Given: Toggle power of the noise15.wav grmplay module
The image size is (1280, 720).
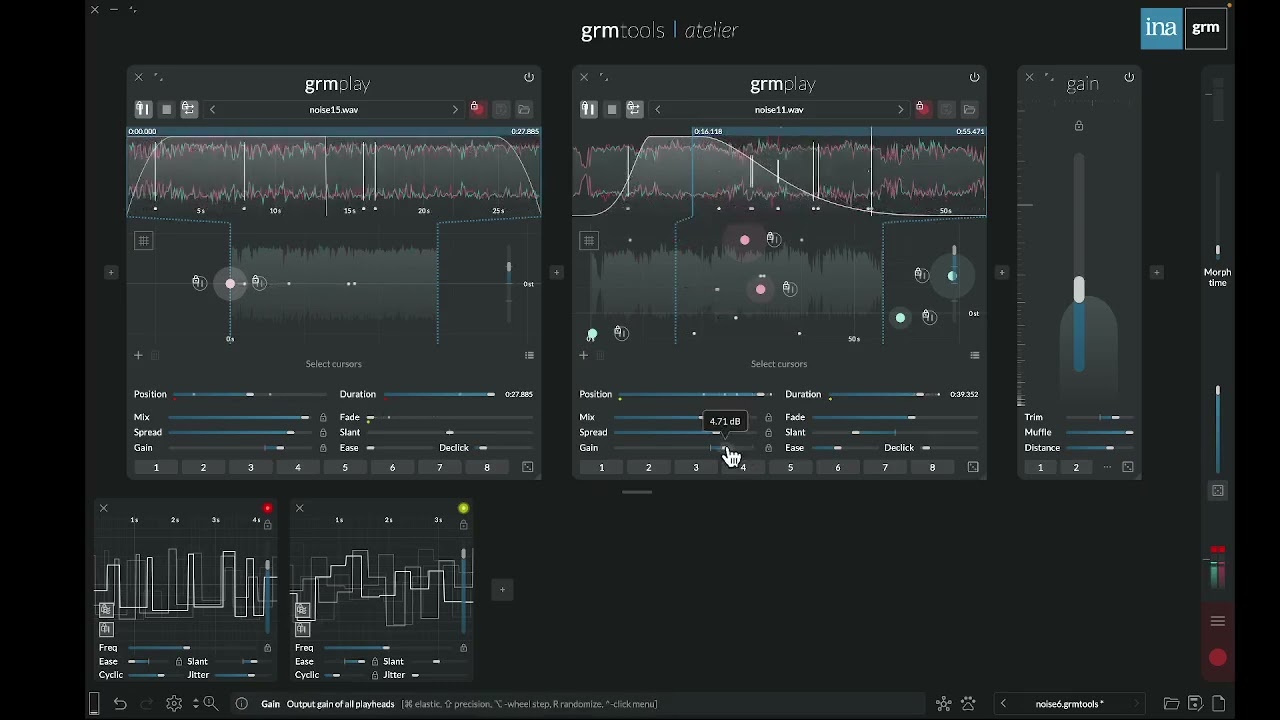Looking at the screenshot, I should (529, 77).
